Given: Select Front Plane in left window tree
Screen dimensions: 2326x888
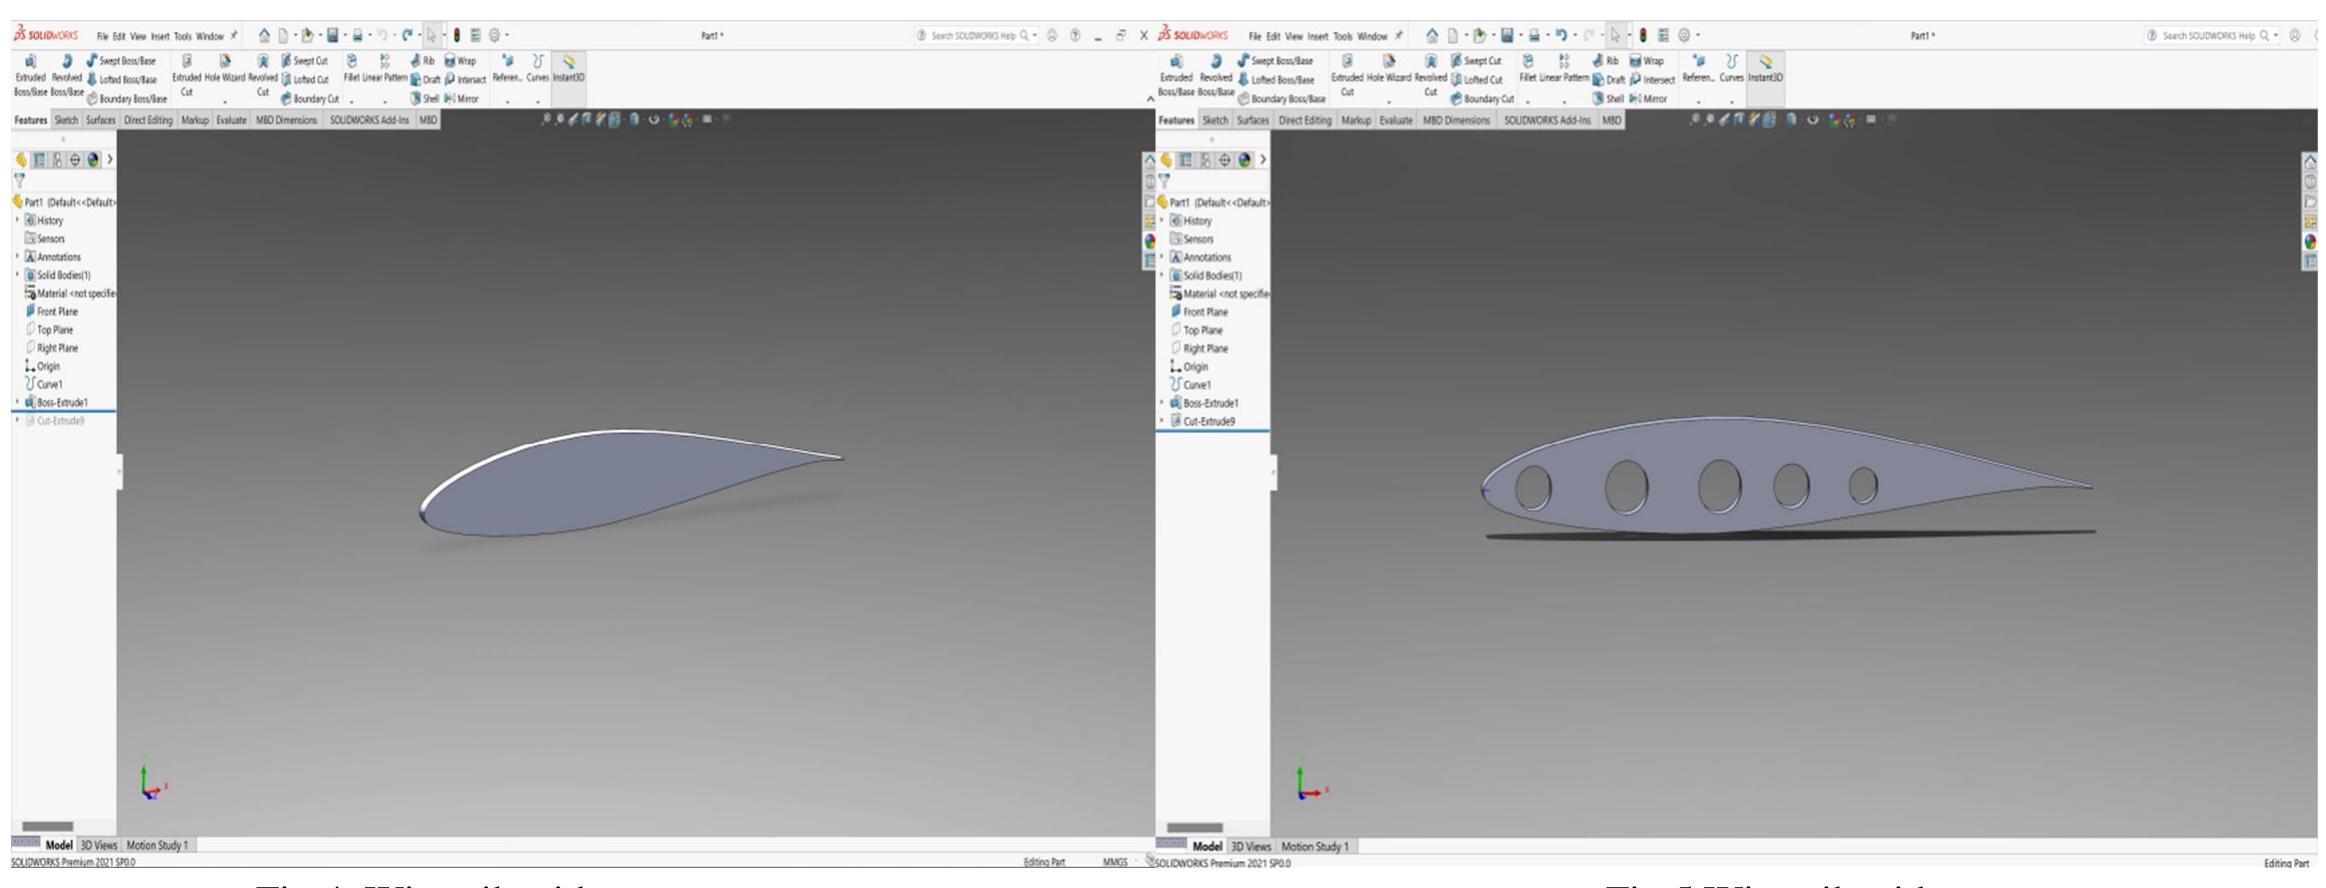Looking at the screenshot, I should pos(51,311).
